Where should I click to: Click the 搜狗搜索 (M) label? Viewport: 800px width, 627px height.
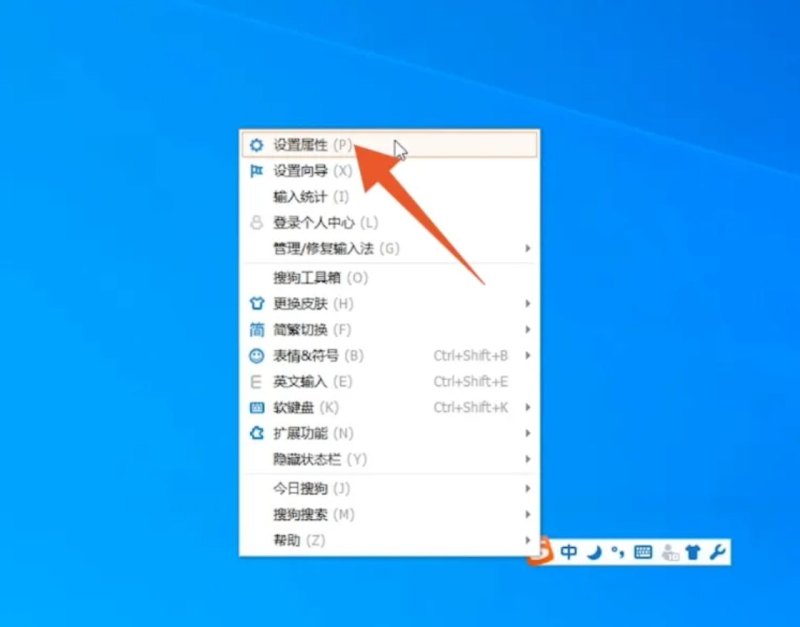(314, 514)
